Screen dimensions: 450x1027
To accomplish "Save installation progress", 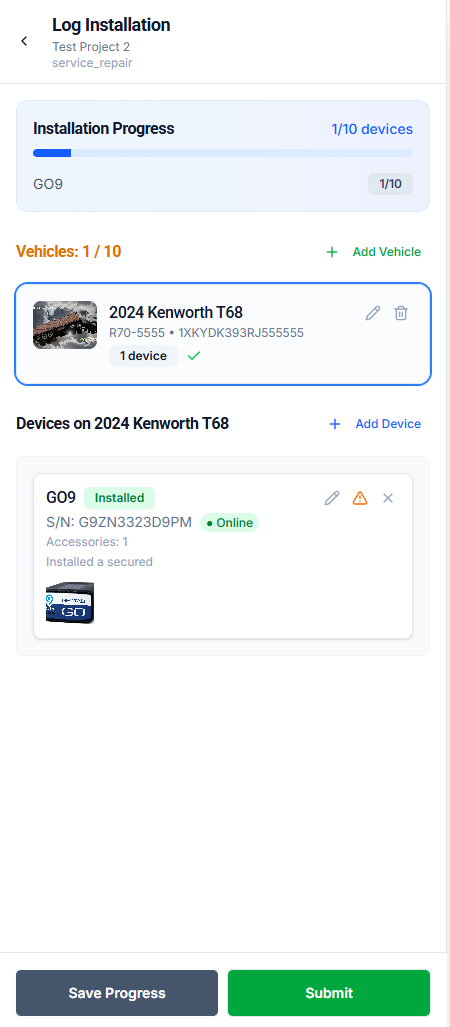I will (x=117, y=993).
